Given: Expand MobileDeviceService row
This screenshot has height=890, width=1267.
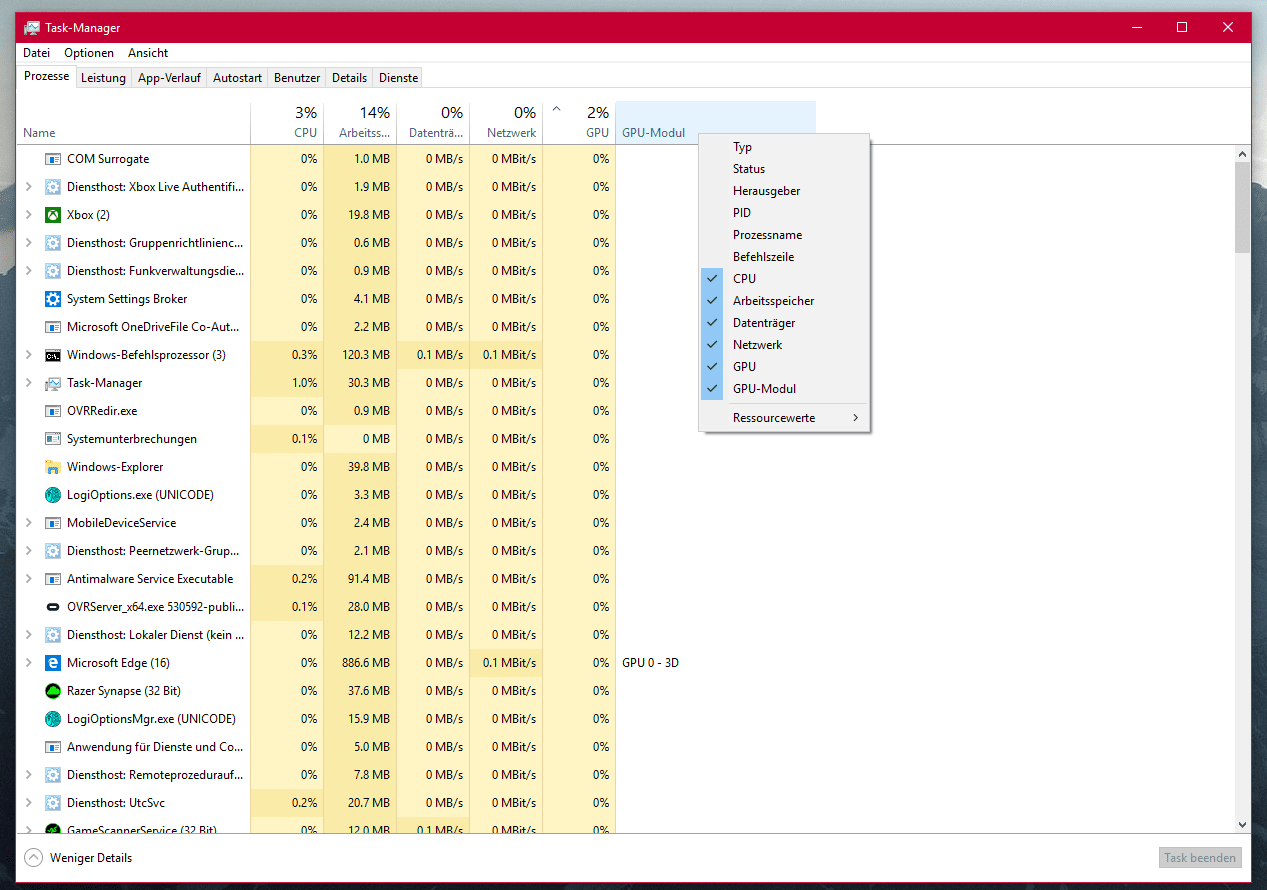Looking at the screenshot, I should click(28, 523).
